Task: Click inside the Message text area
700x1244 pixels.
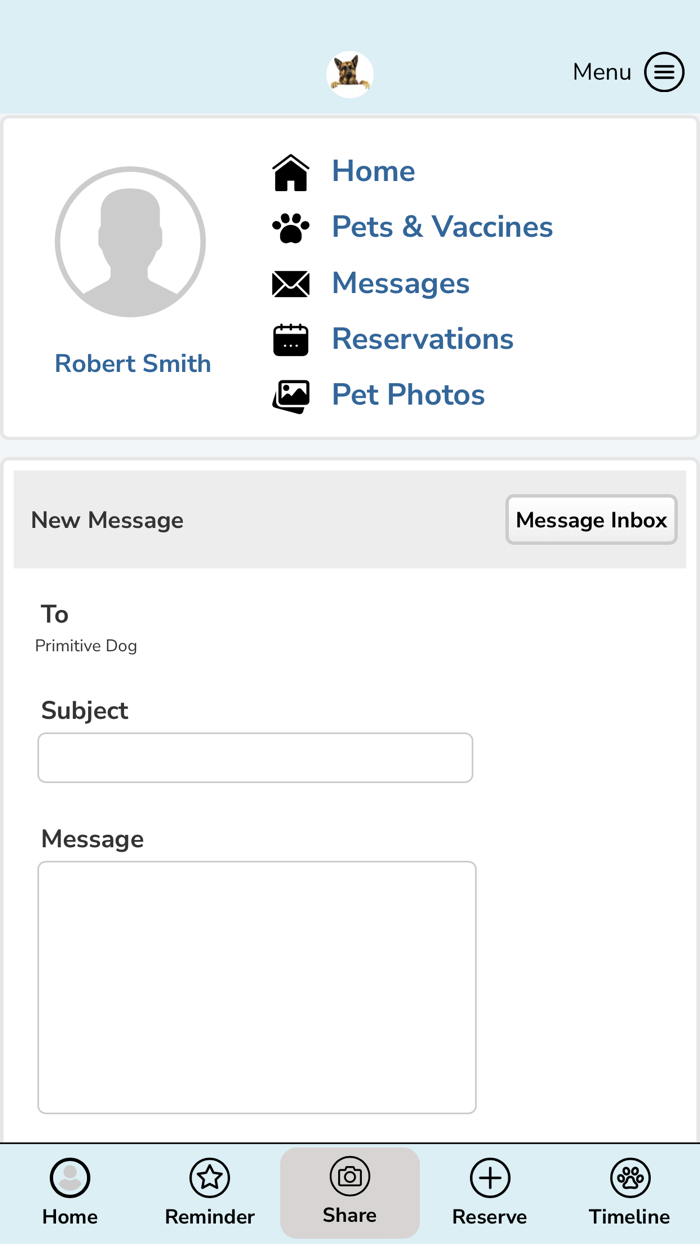Action: coord(256,985)
